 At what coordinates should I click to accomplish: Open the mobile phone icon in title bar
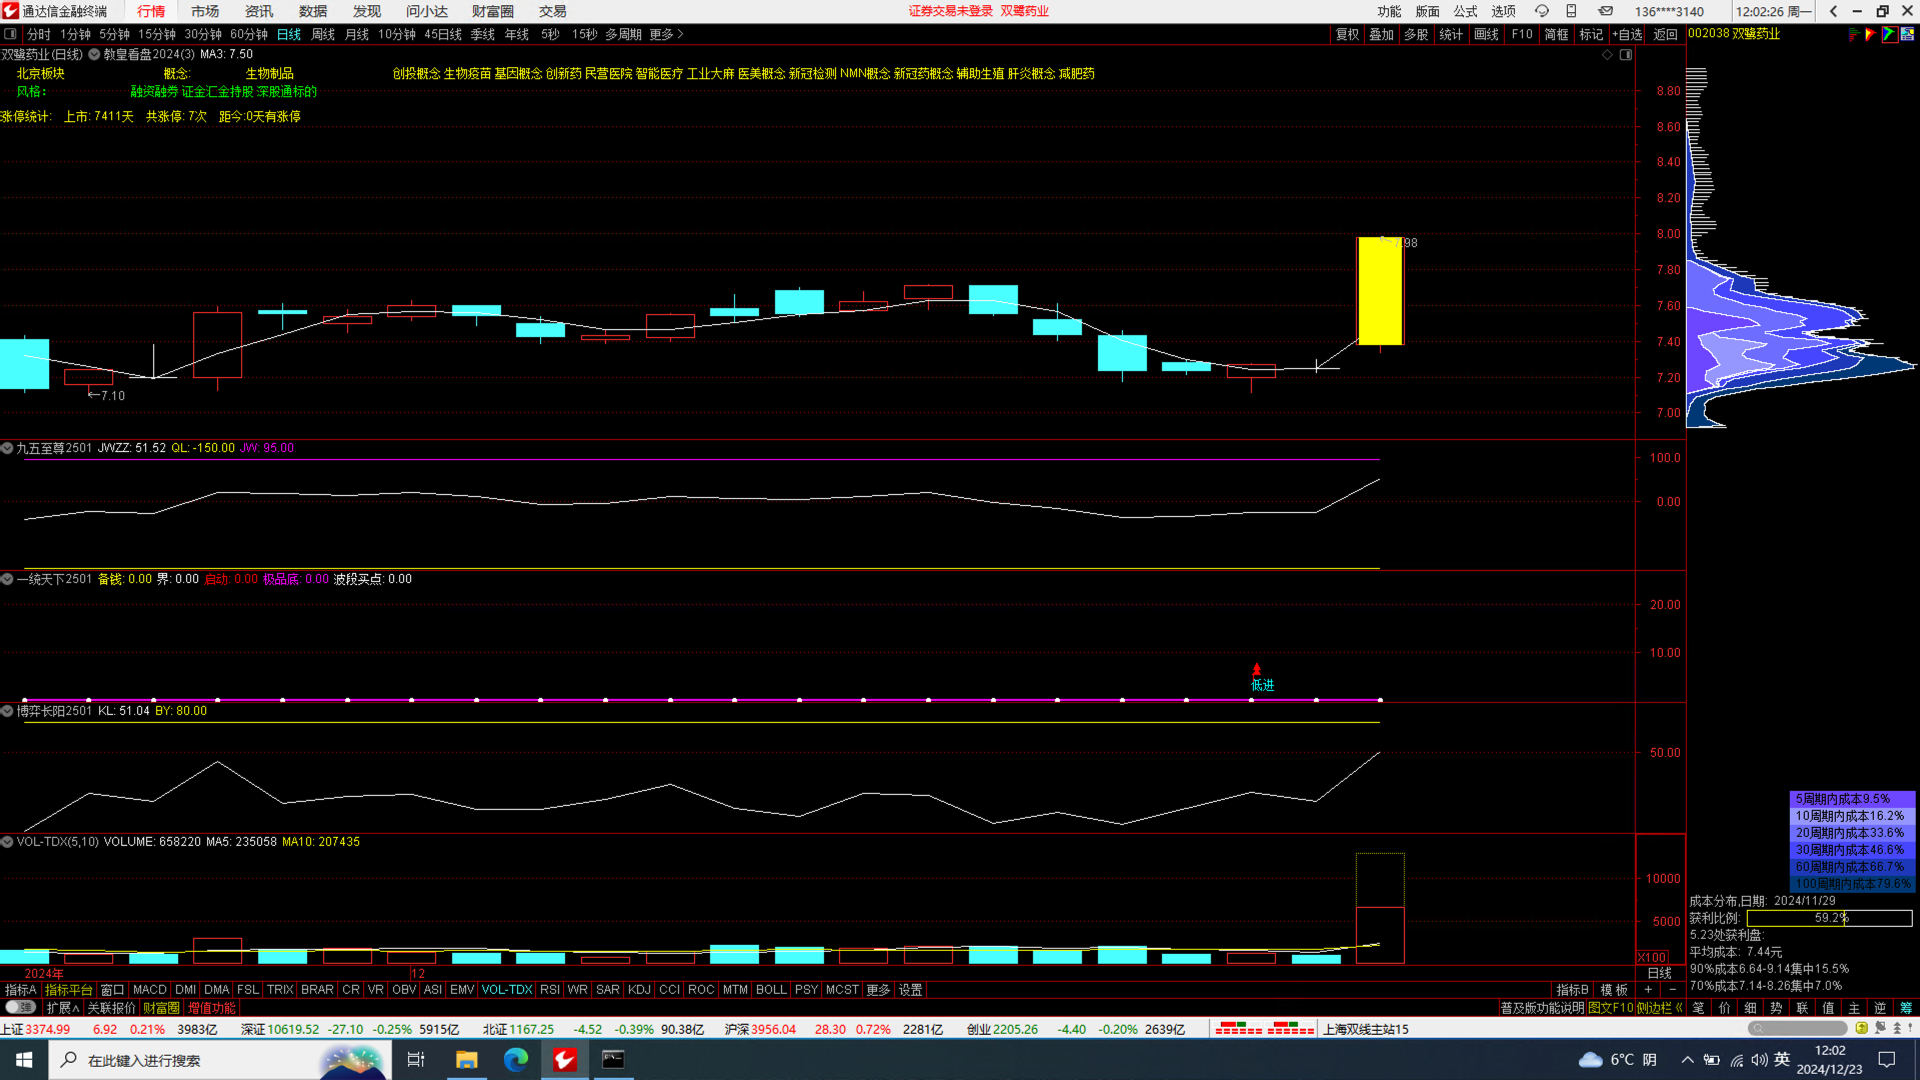coord(1571,11)
